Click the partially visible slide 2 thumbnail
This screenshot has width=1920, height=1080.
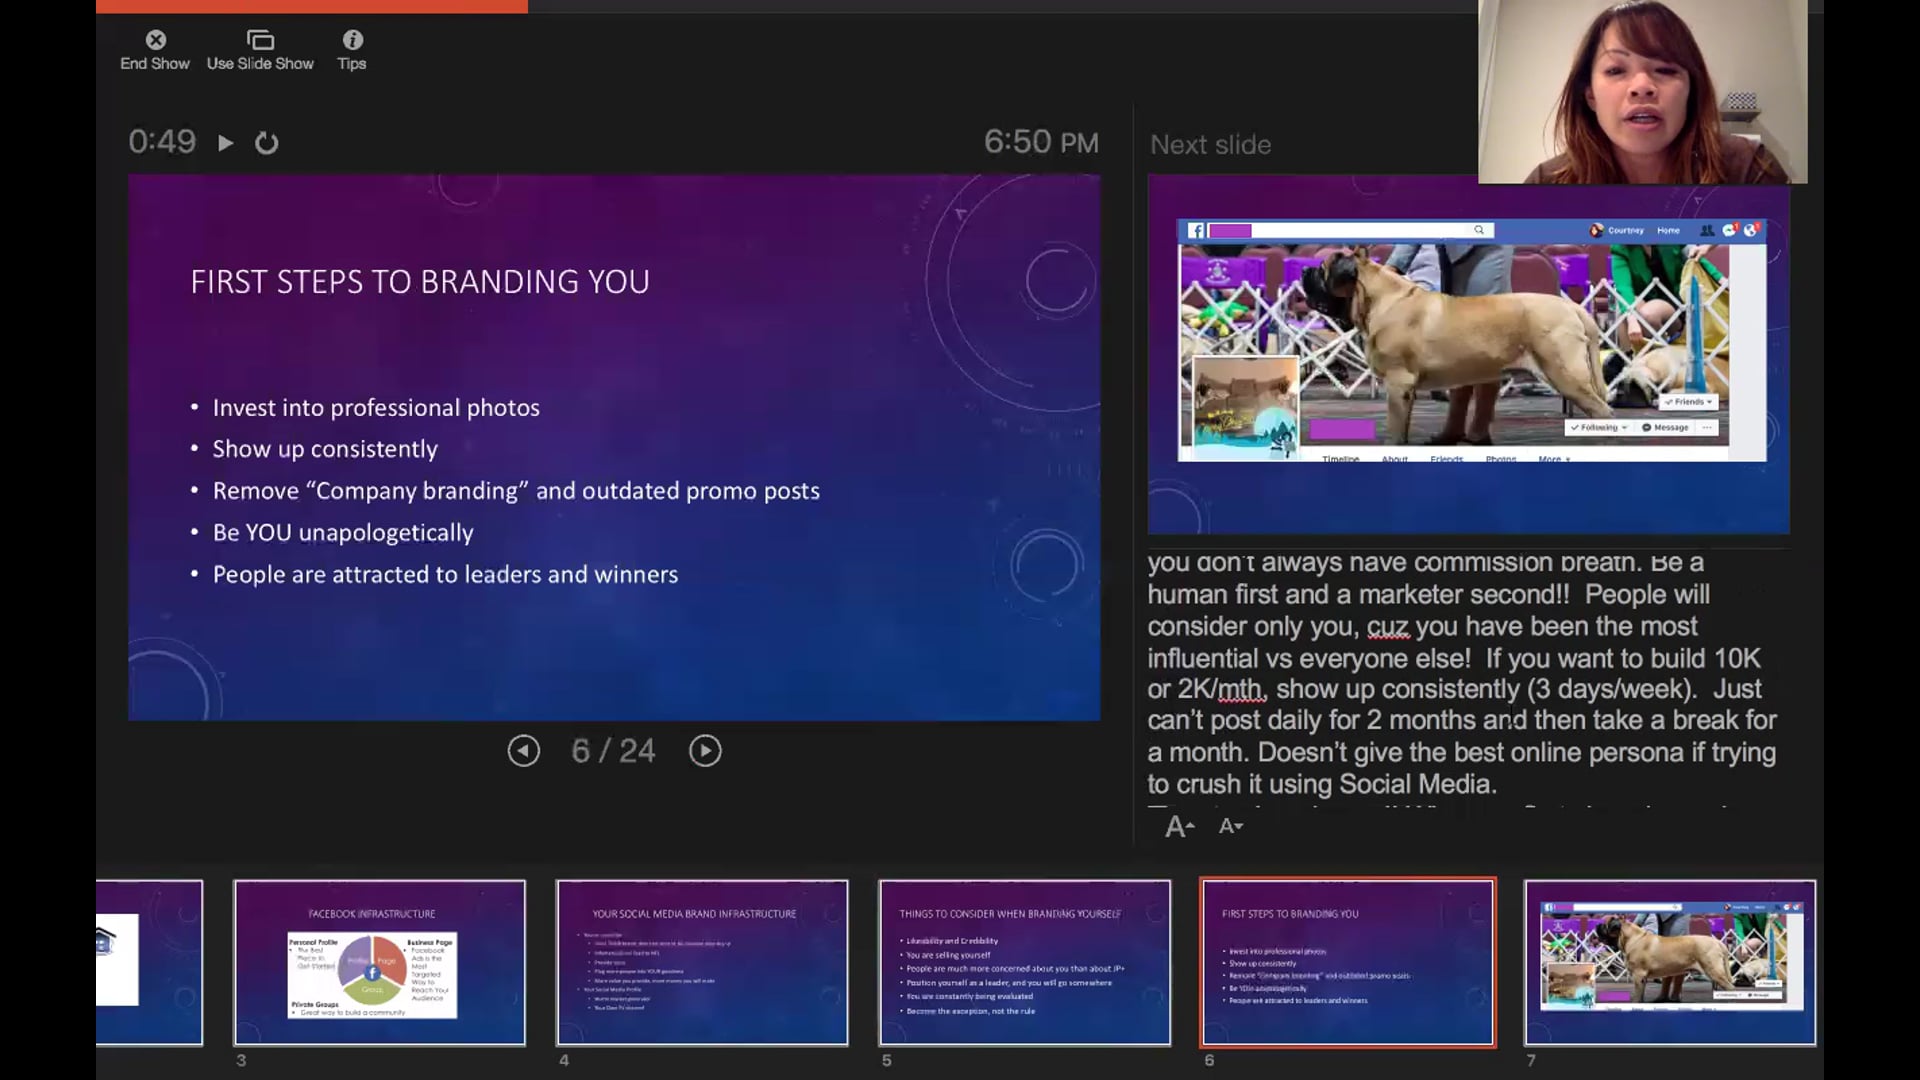coord(150,962)
